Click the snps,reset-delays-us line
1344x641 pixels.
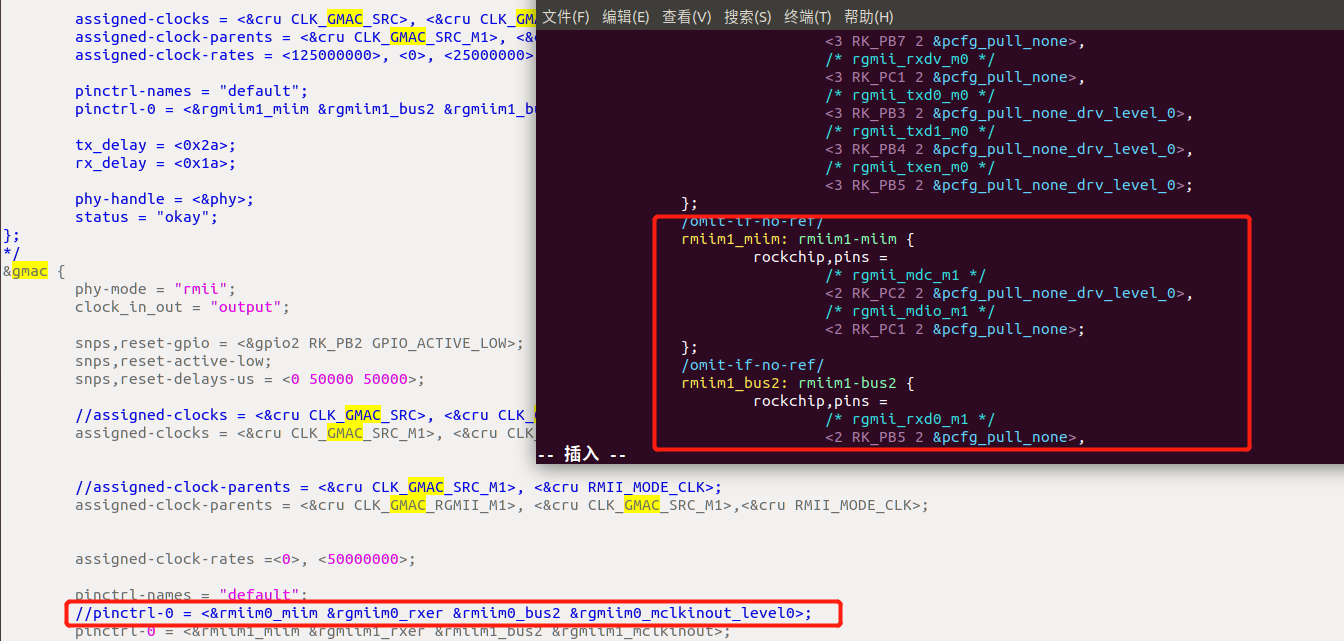point(250,379)
